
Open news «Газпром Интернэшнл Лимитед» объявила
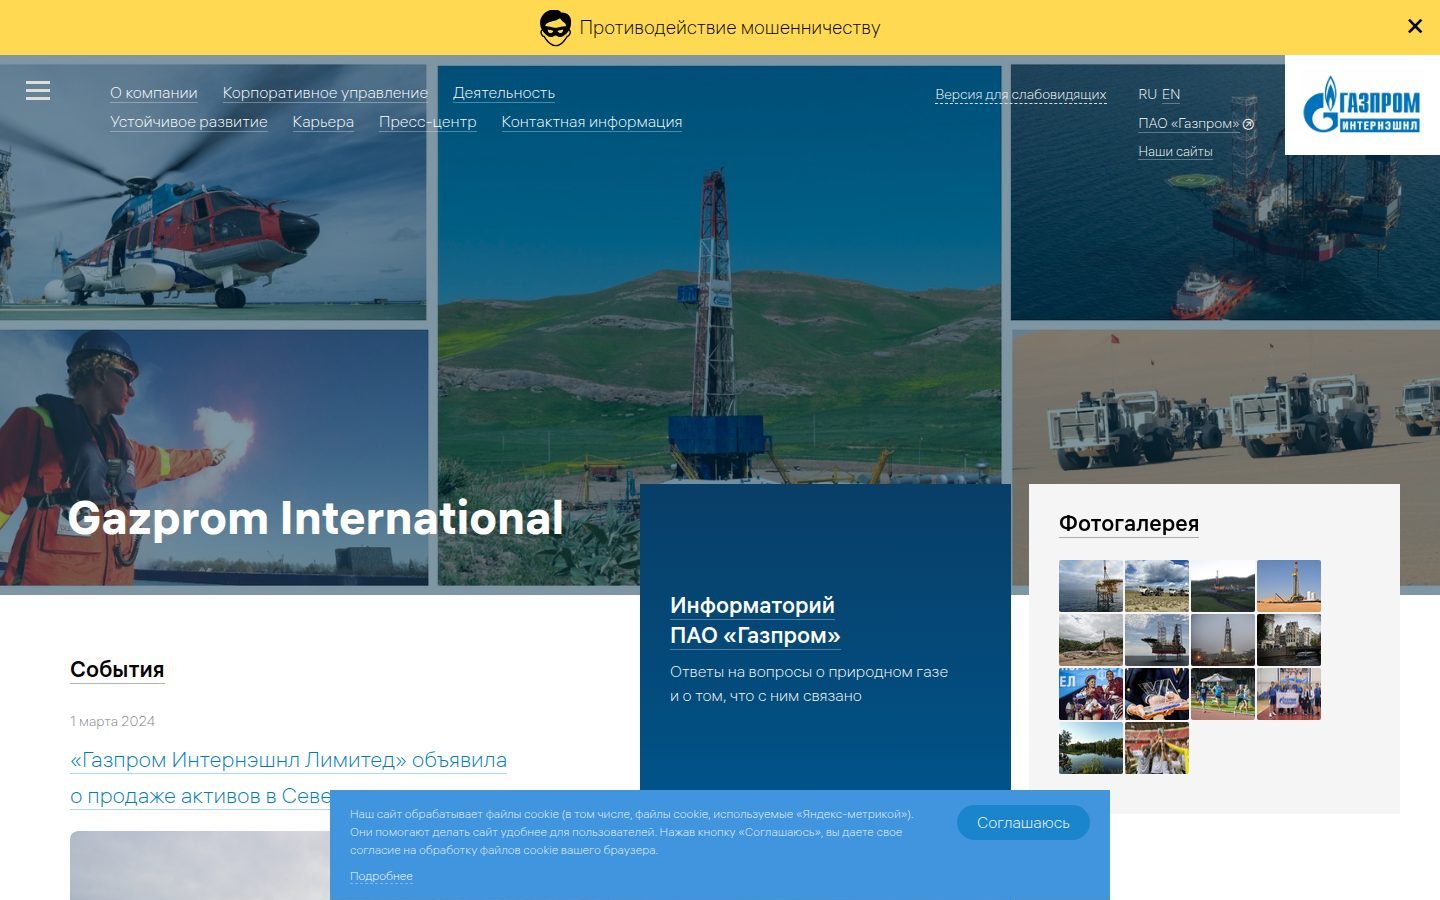[288, 778]
